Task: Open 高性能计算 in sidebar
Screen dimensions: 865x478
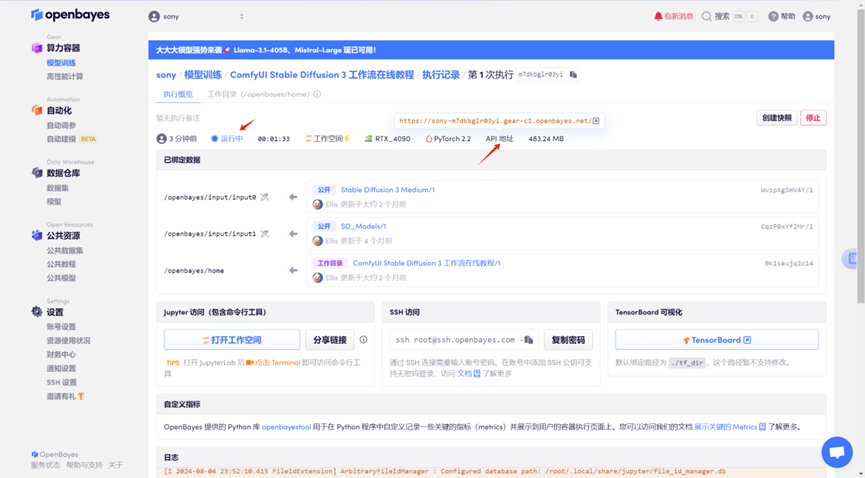Action: (65, 77)
